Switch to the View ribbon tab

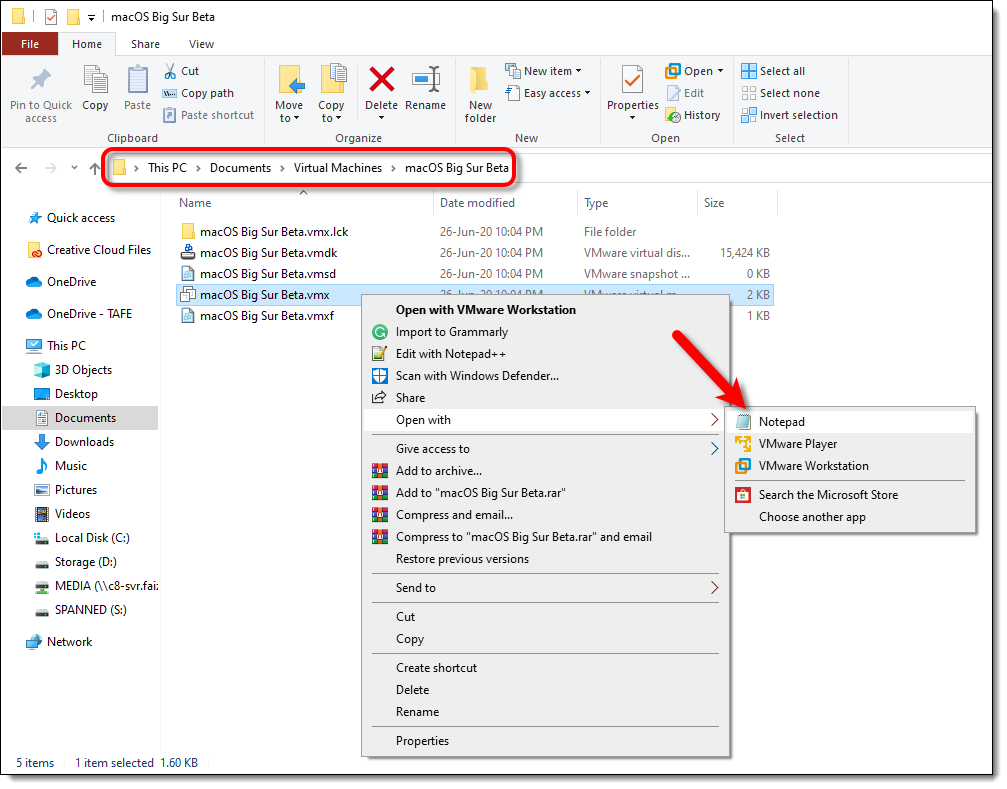tap(201, 44)
